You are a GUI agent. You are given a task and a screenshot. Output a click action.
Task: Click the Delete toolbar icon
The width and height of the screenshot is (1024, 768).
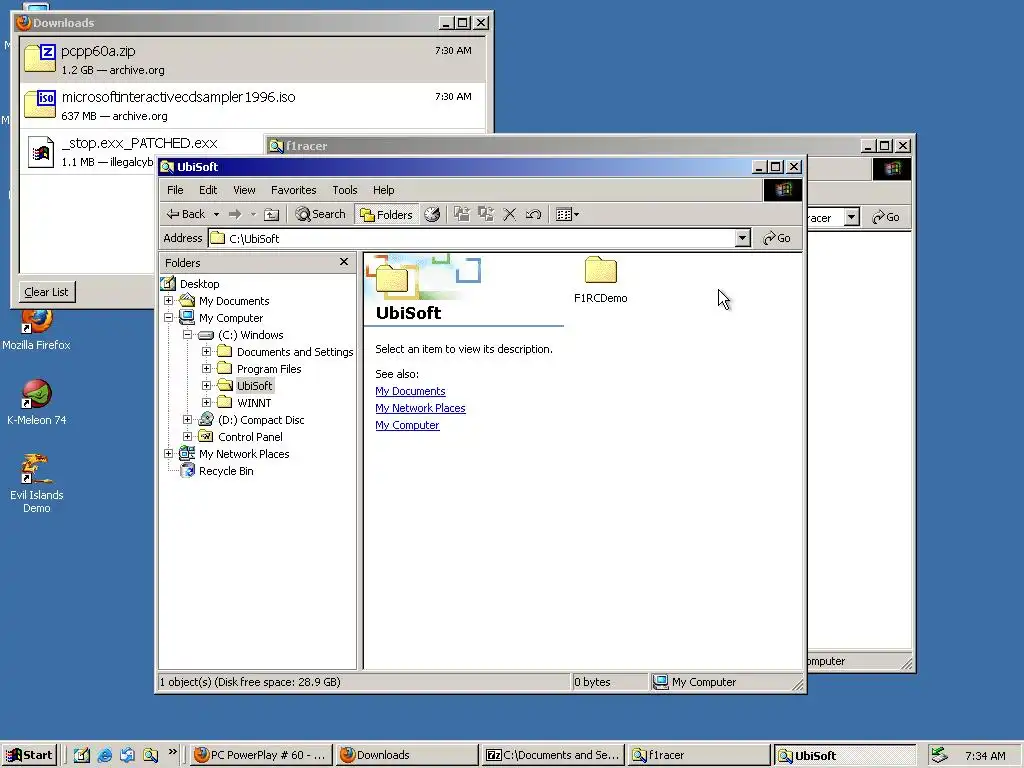(509, 214)
